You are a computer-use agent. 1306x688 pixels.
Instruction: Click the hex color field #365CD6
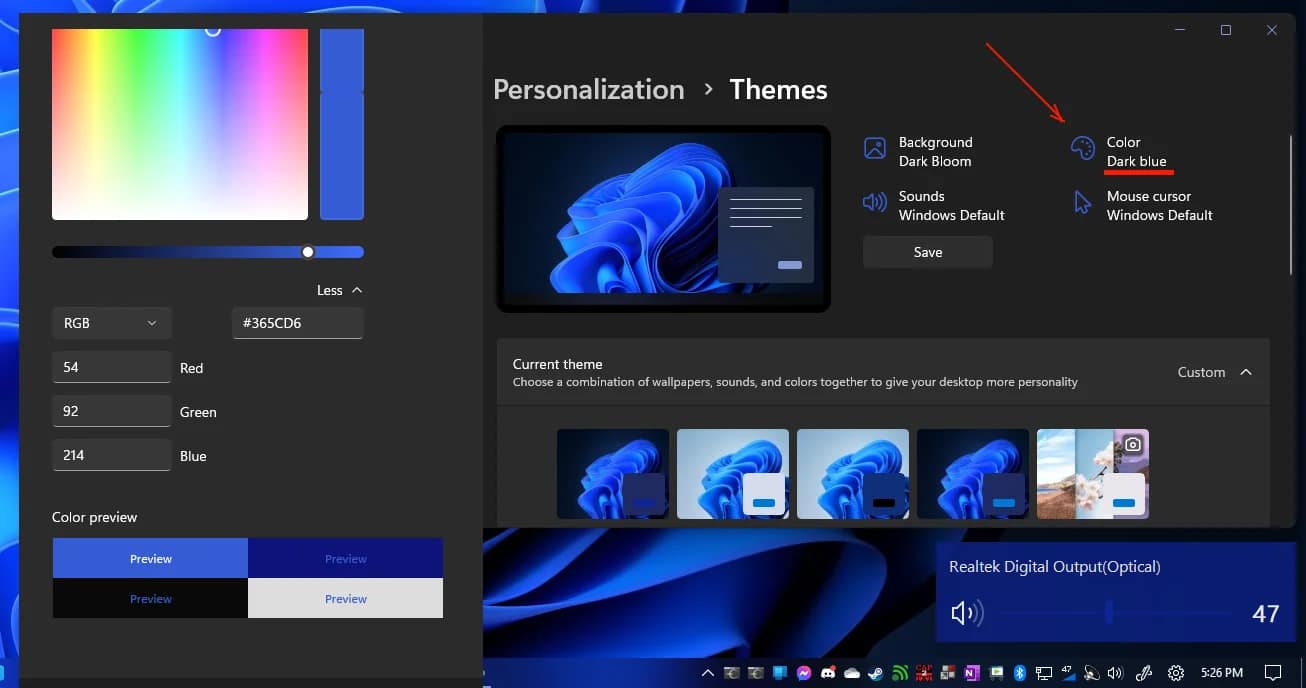click(298, 323)
